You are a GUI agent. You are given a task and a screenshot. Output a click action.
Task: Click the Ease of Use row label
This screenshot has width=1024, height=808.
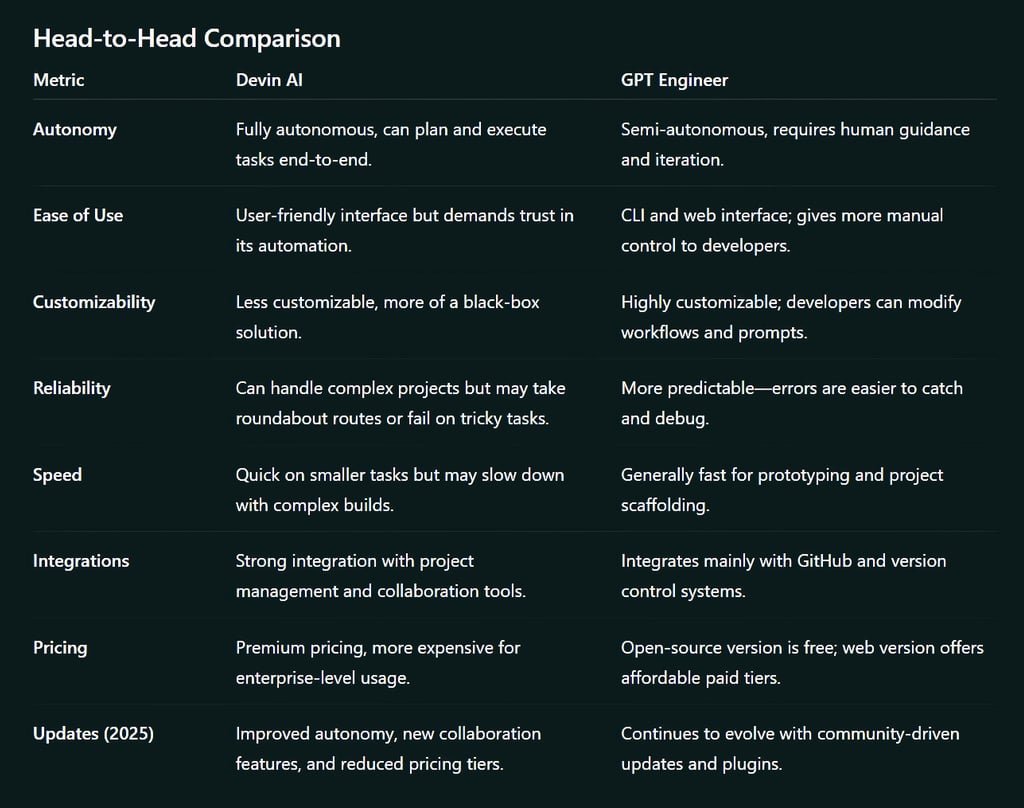[x=78, y=215]
